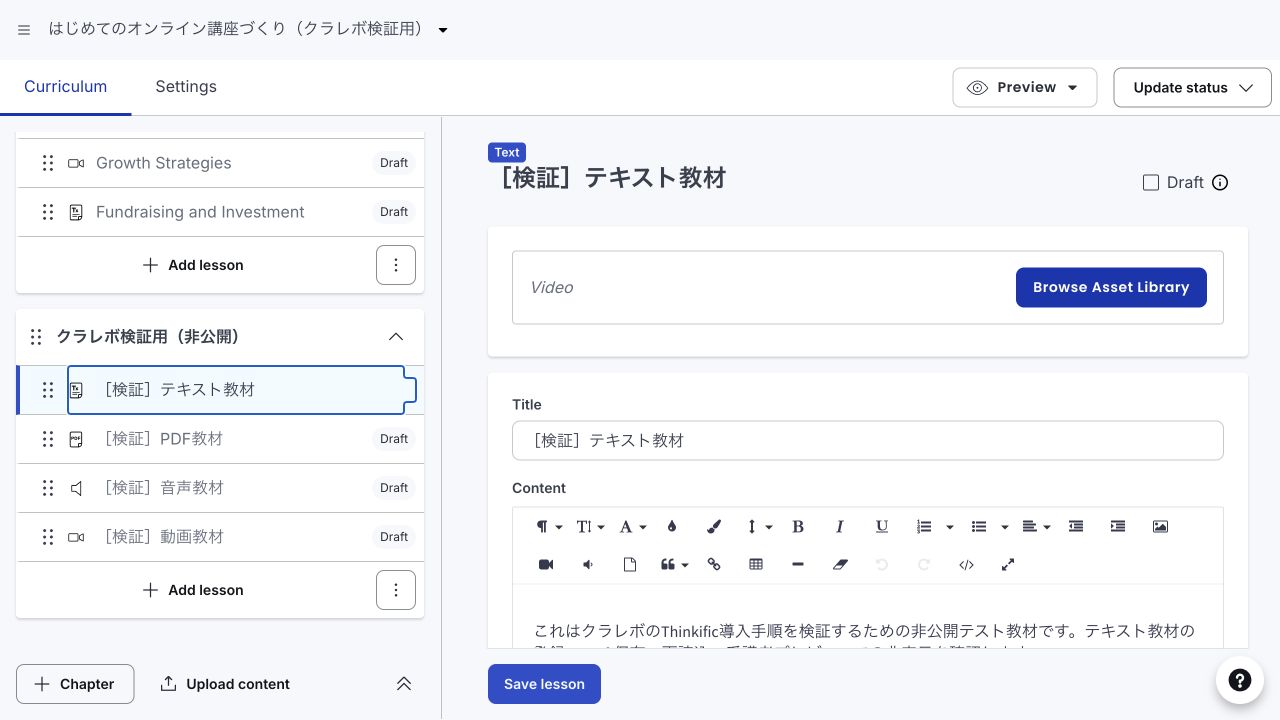Open the paragraph format dropdown
The image size is (1280, 720).
548,527
